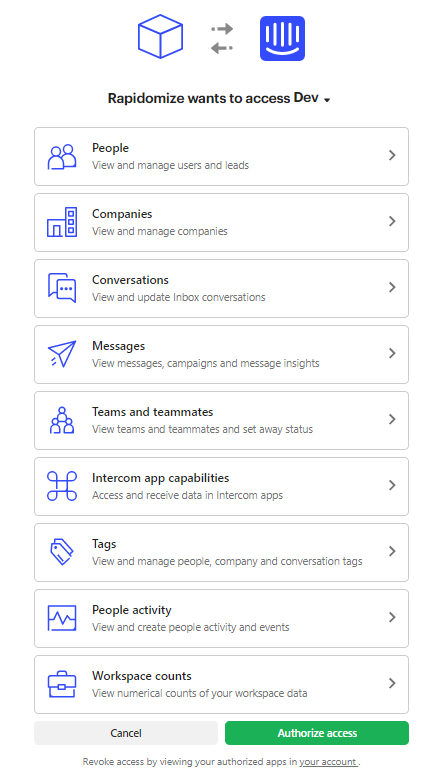
Task: Expand the Intercom app capabilities chevron
Action: click(392, 485)
